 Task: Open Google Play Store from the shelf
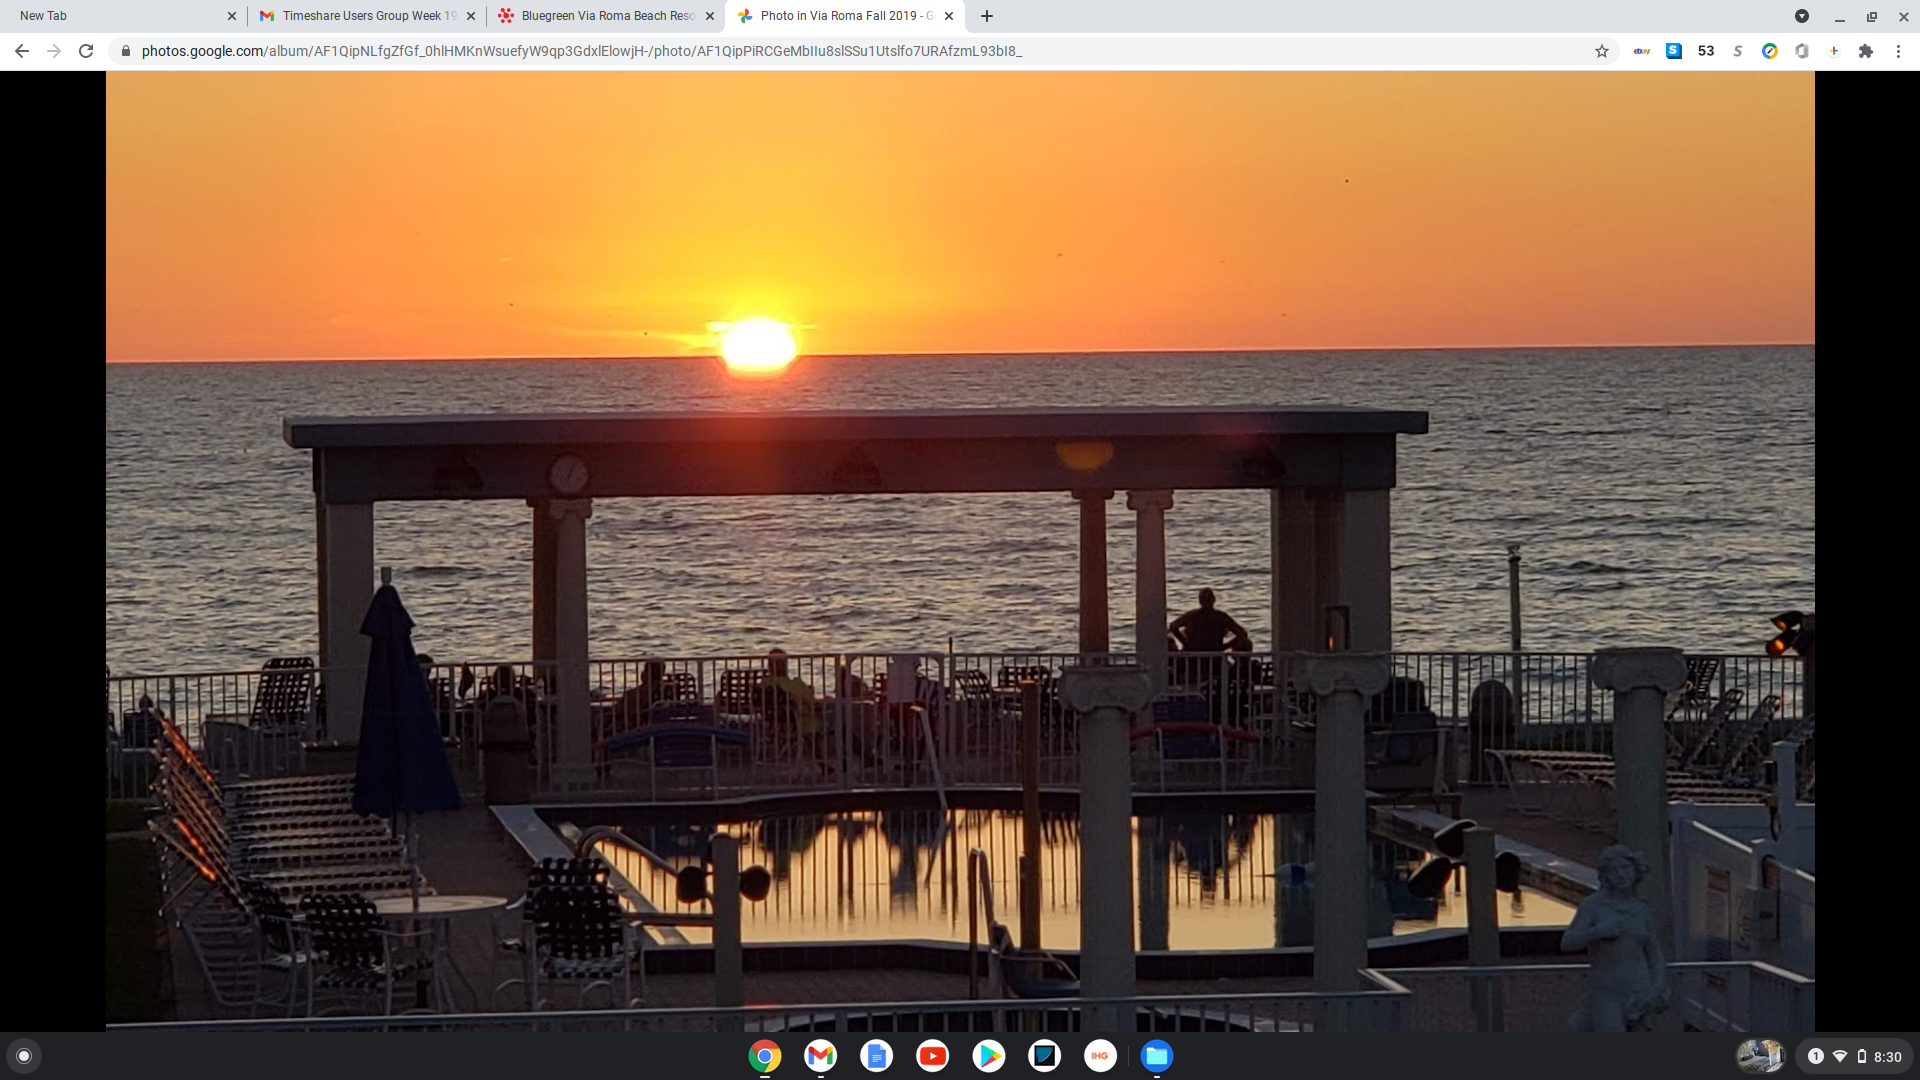coord(988,1055)
